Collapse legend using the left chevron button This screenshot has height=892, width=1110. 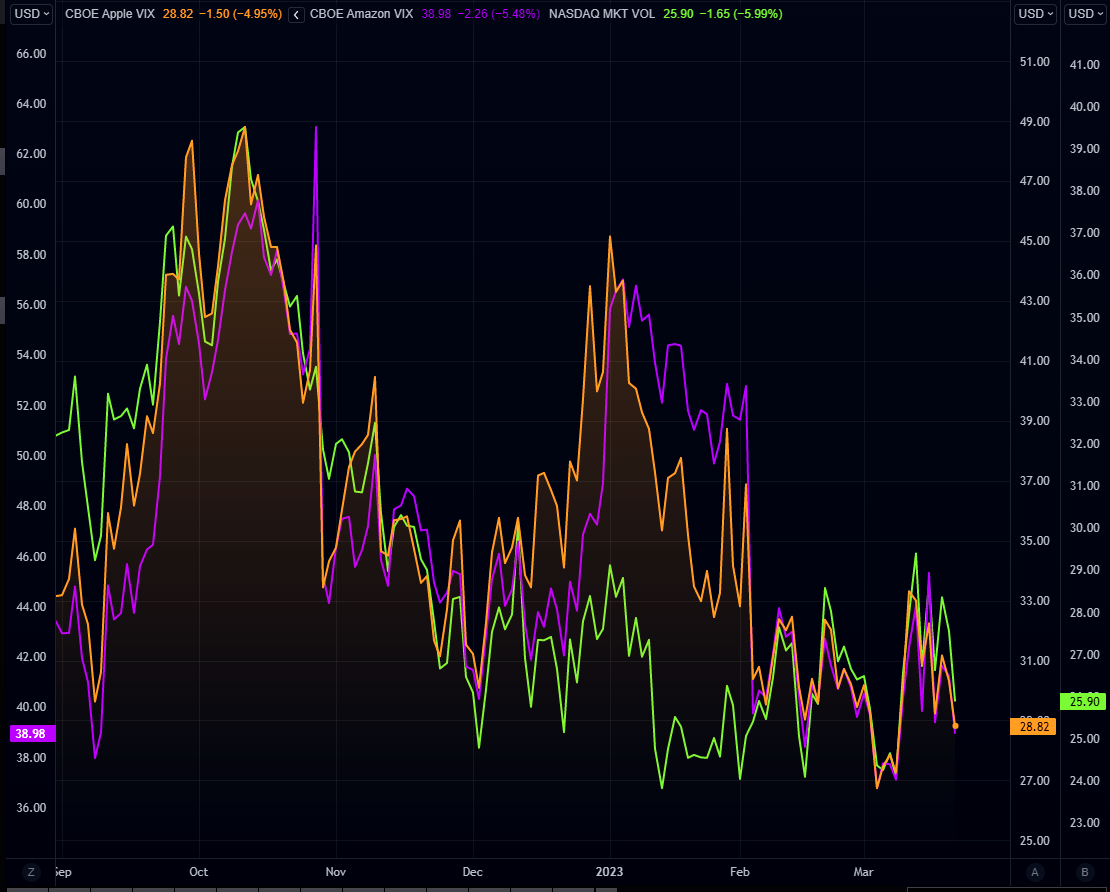pos(297,14)
